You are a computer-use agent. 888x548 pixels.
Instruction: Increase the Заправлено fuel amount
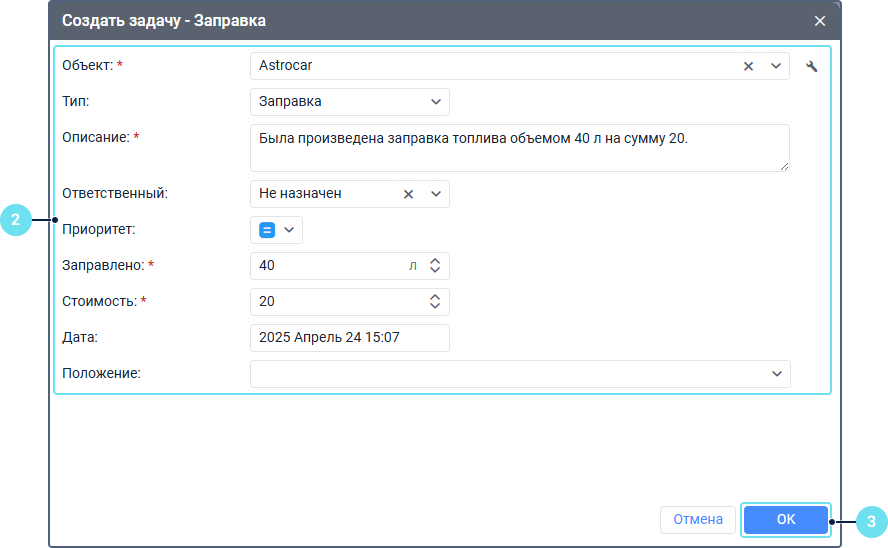pyautogui.click(x=435, y=261)
